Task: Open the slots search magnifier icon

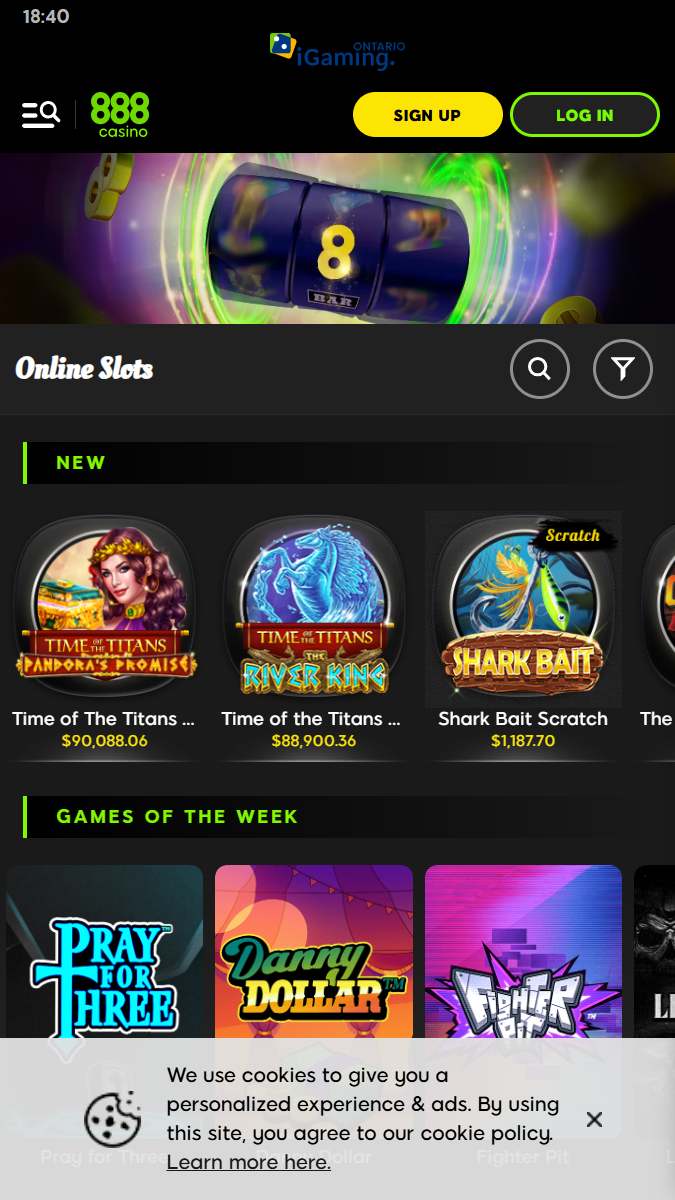Action: [540, 370]
